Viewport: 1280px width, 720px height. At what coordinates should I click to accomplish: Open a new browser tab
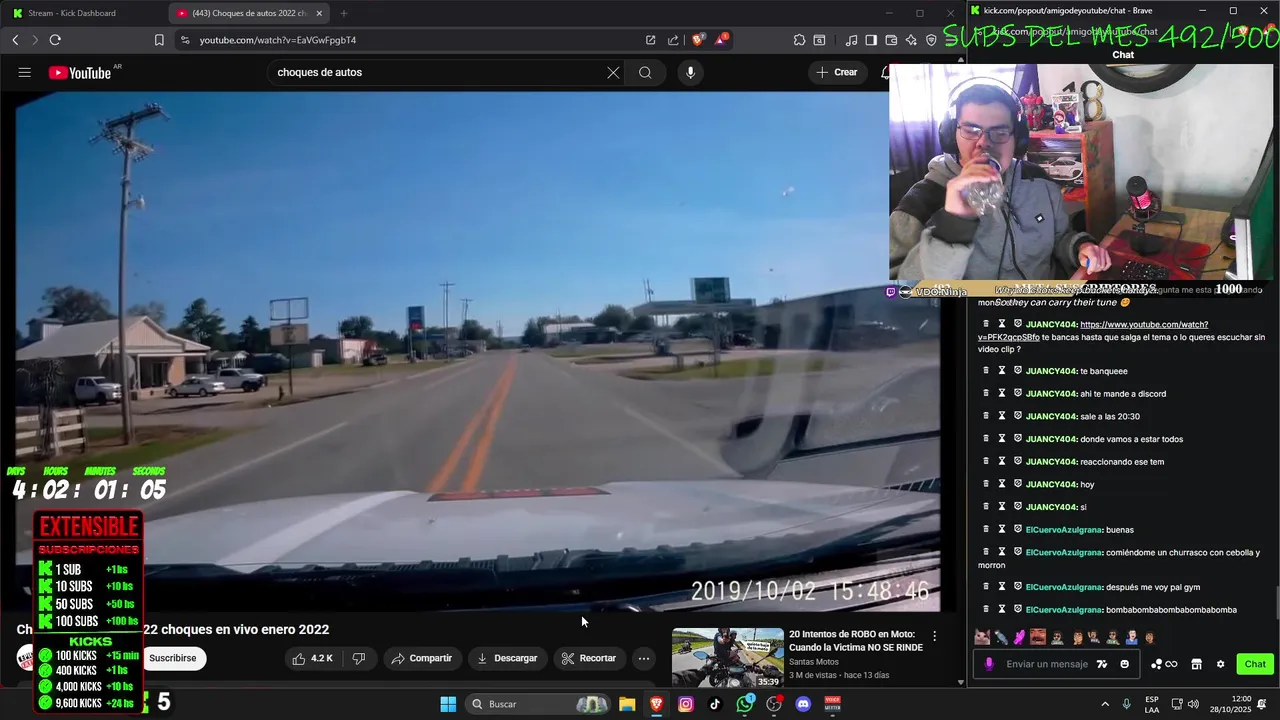343,13
